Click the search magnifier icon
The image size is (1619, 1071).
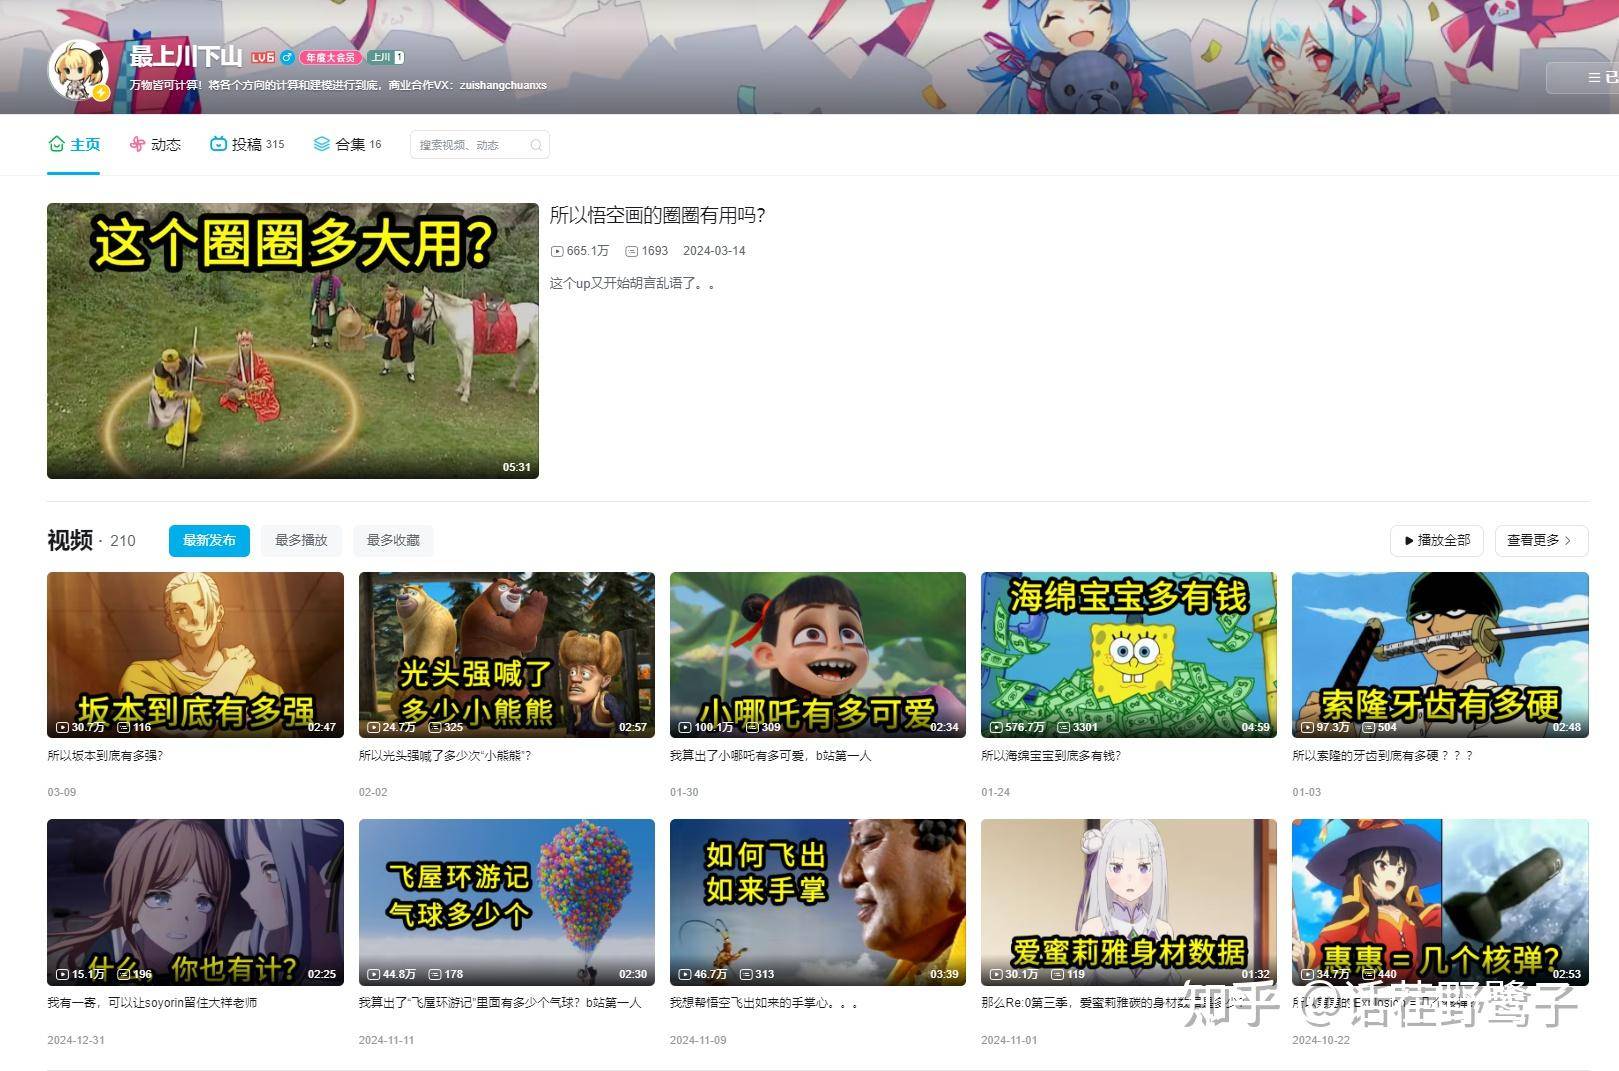coord(537,145)
